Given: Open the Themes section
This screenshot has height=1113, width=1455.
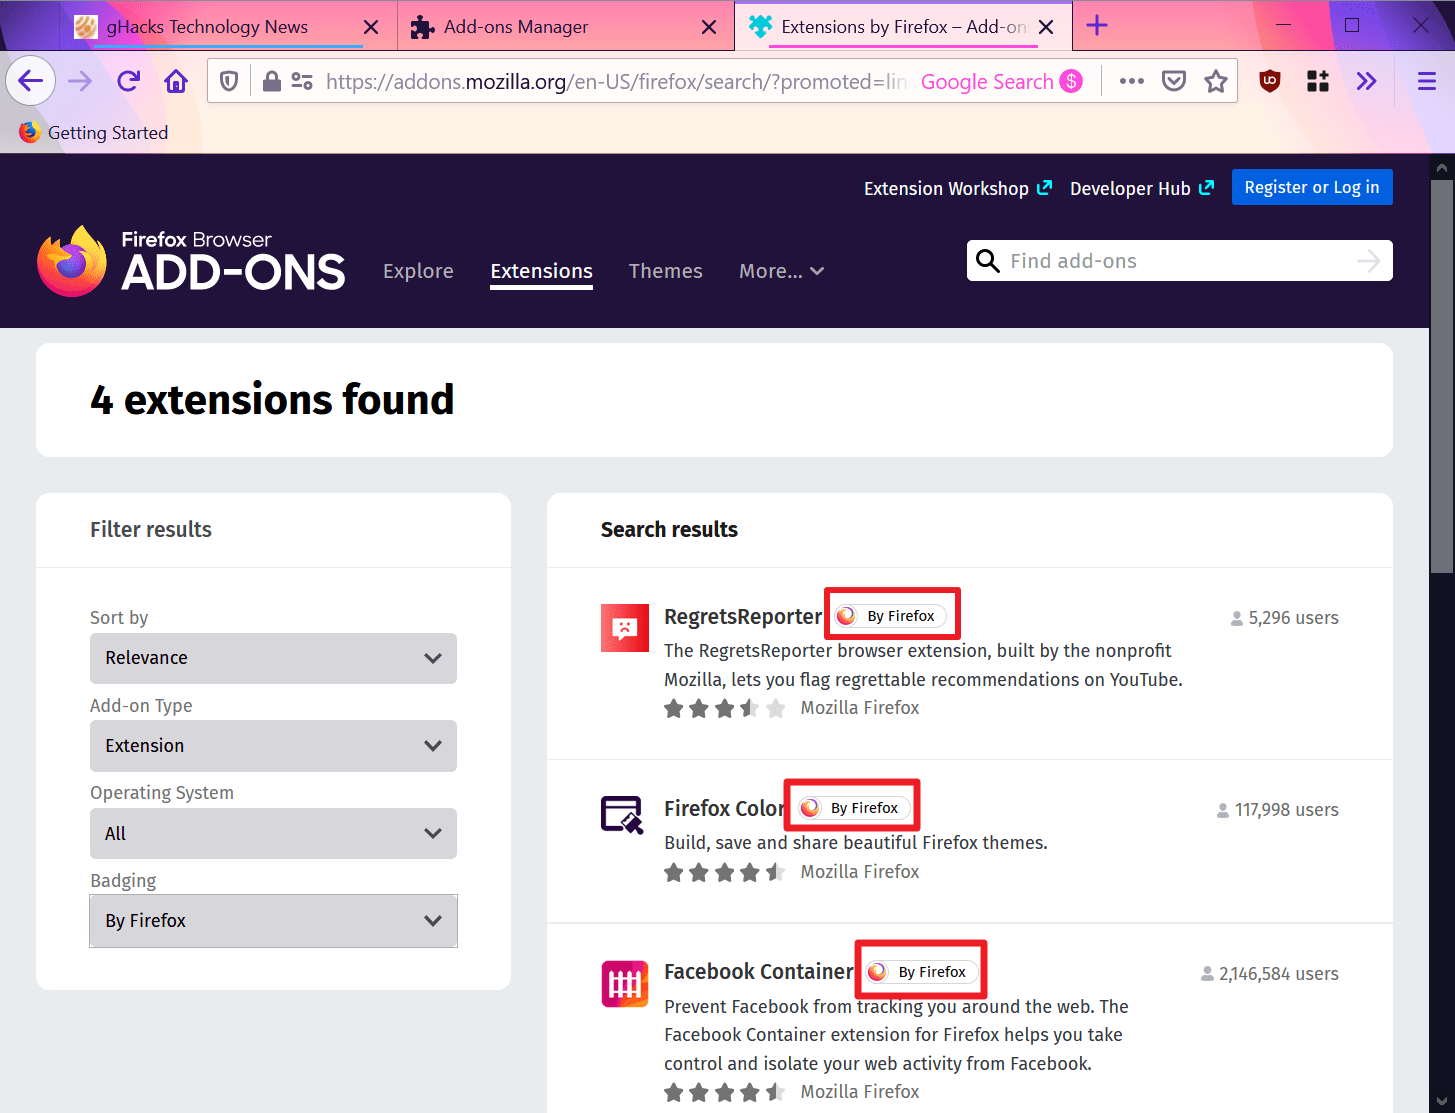Looking at the screenshot, I should pyautogui.click(x=665, y=271).
